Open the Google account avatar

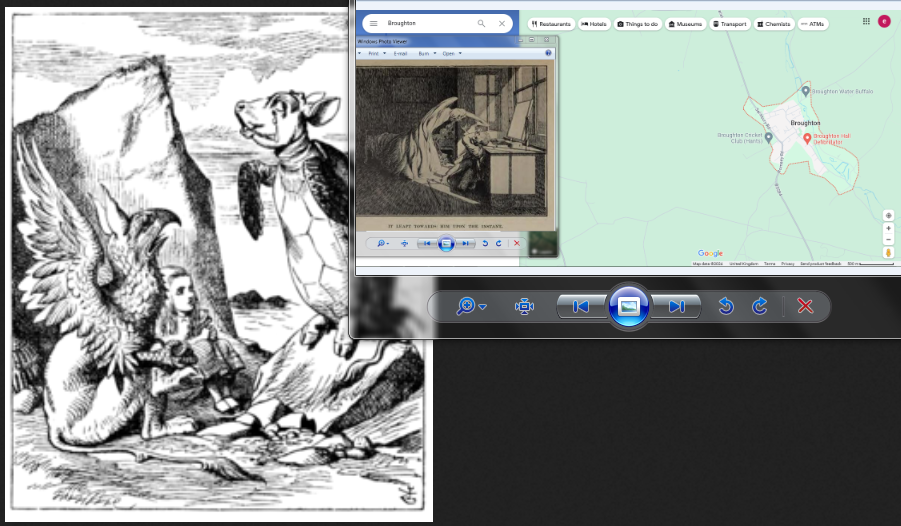(884, 21)
